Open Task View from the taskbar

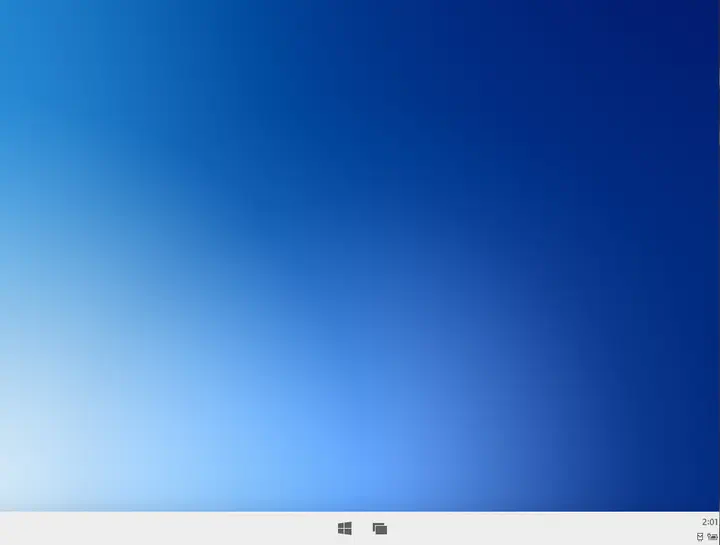click(x=380, y=528)
